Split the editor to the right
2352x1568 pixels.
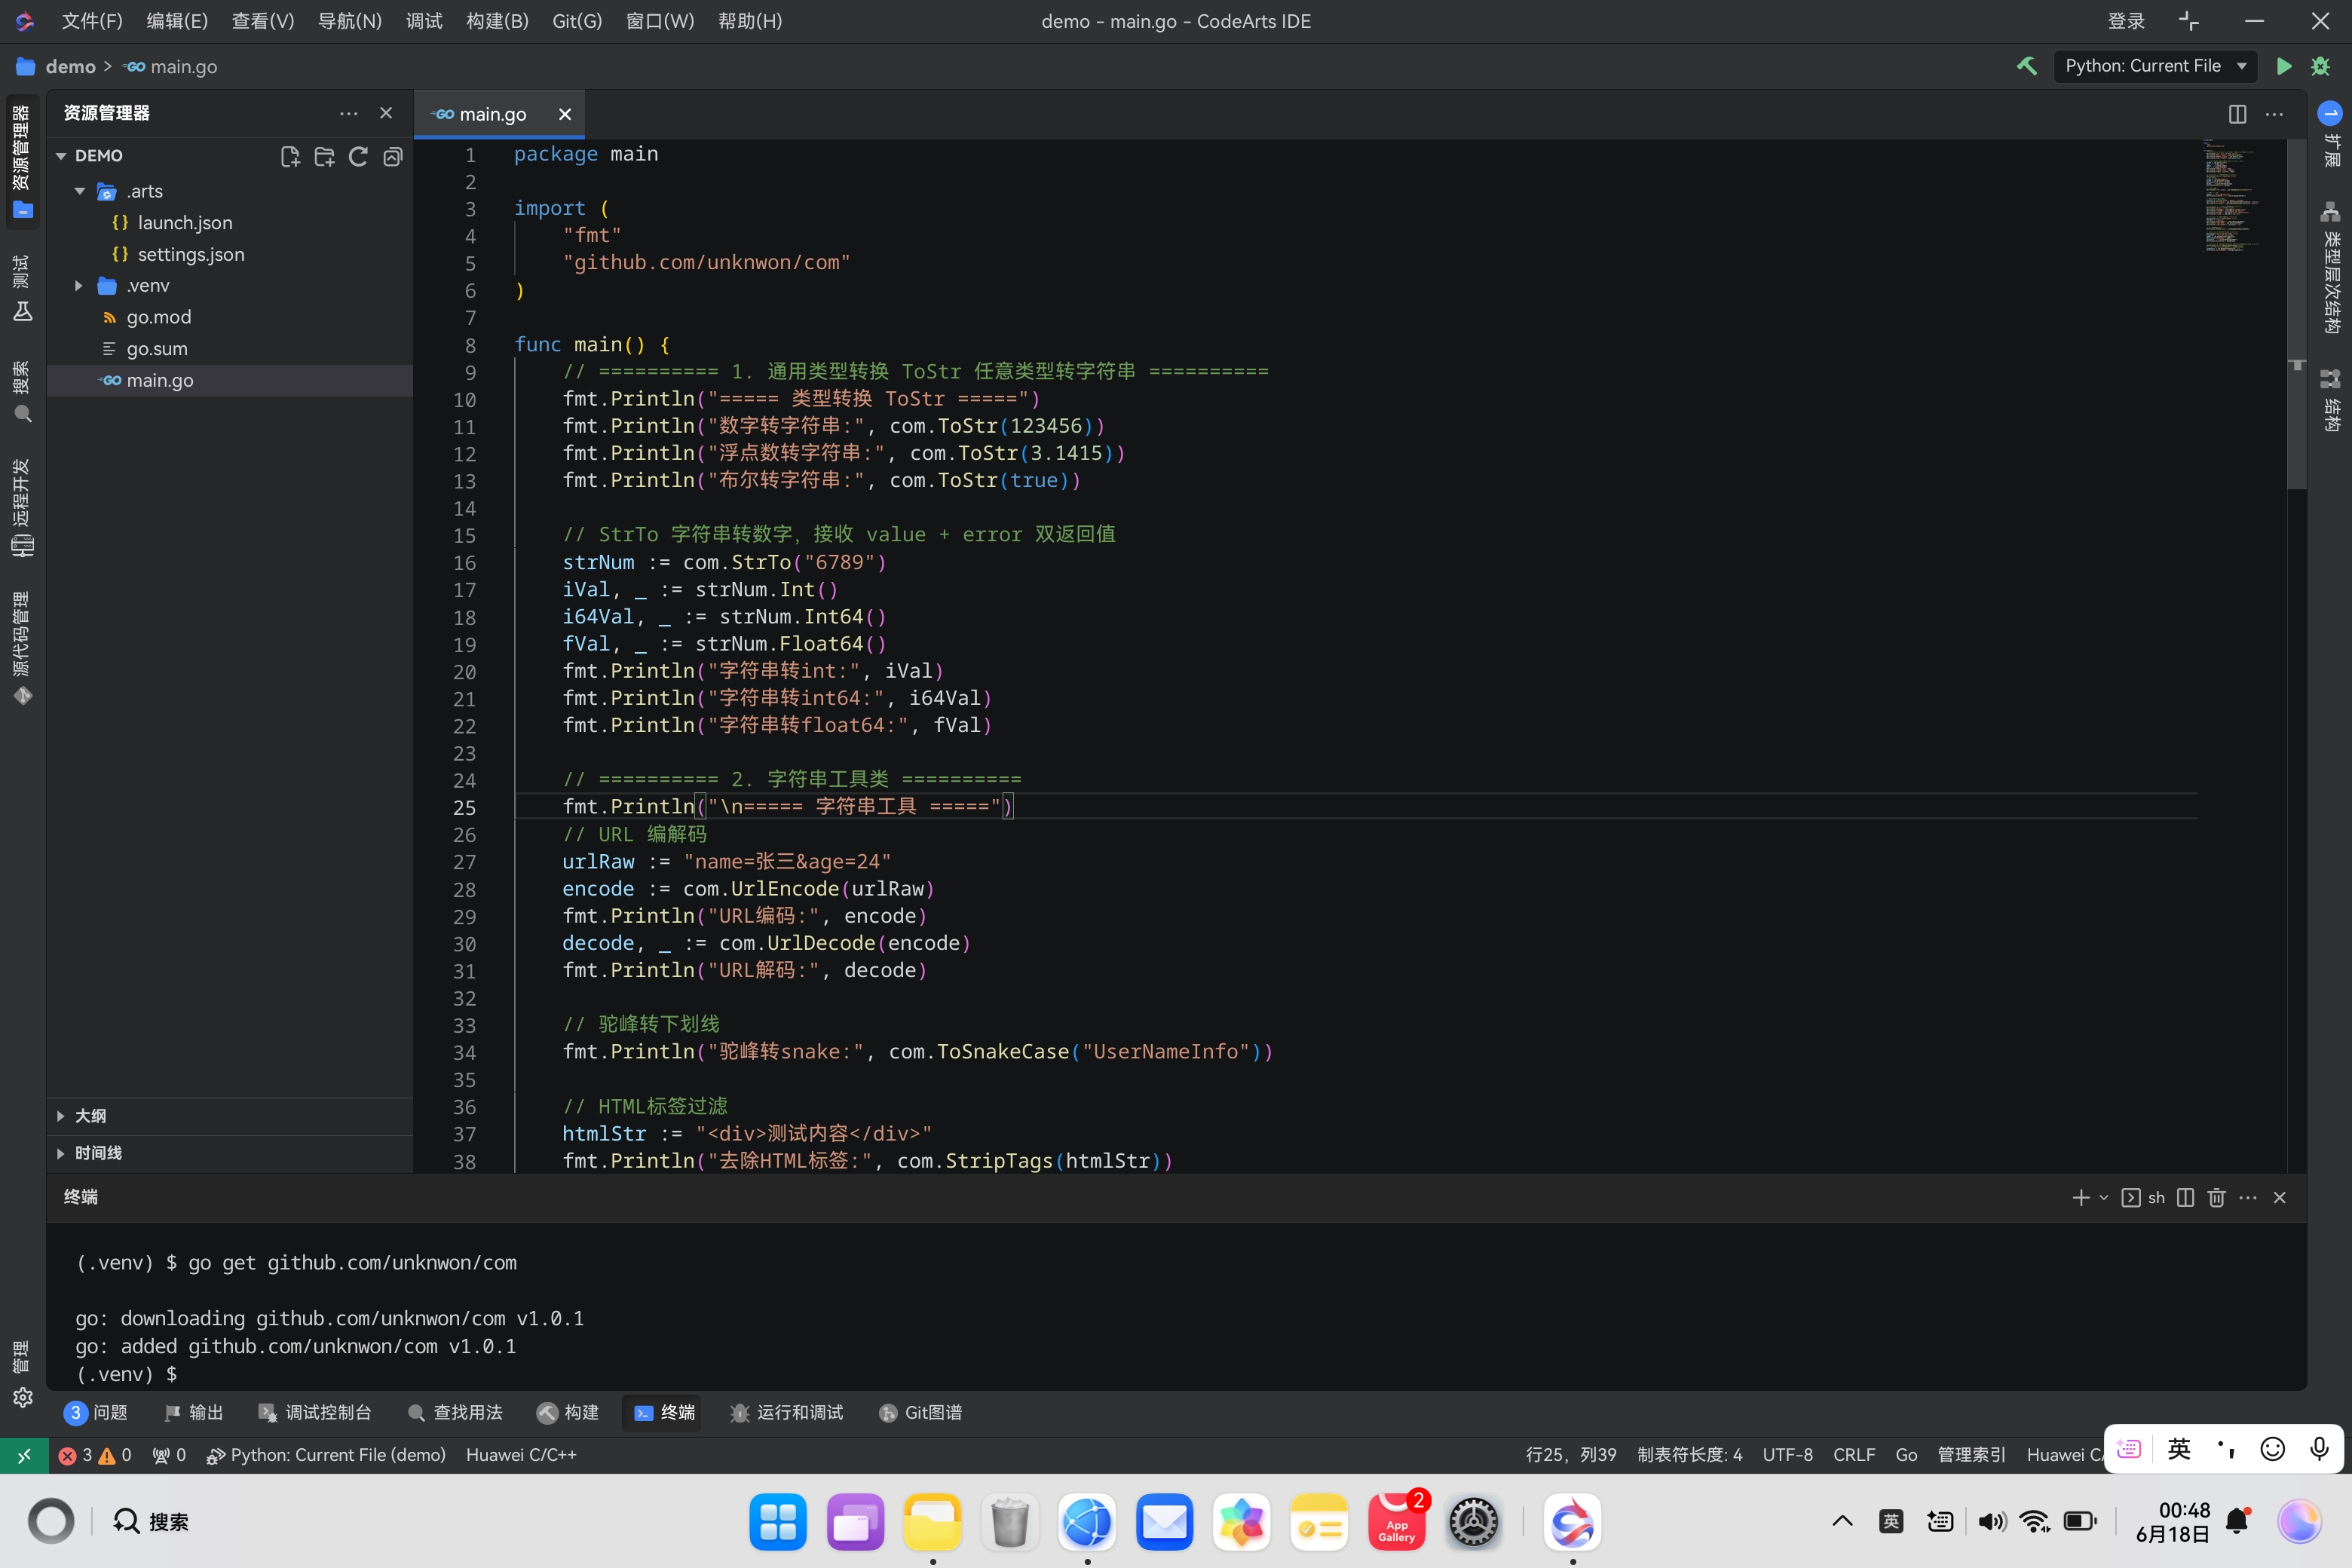[2237, 114]
